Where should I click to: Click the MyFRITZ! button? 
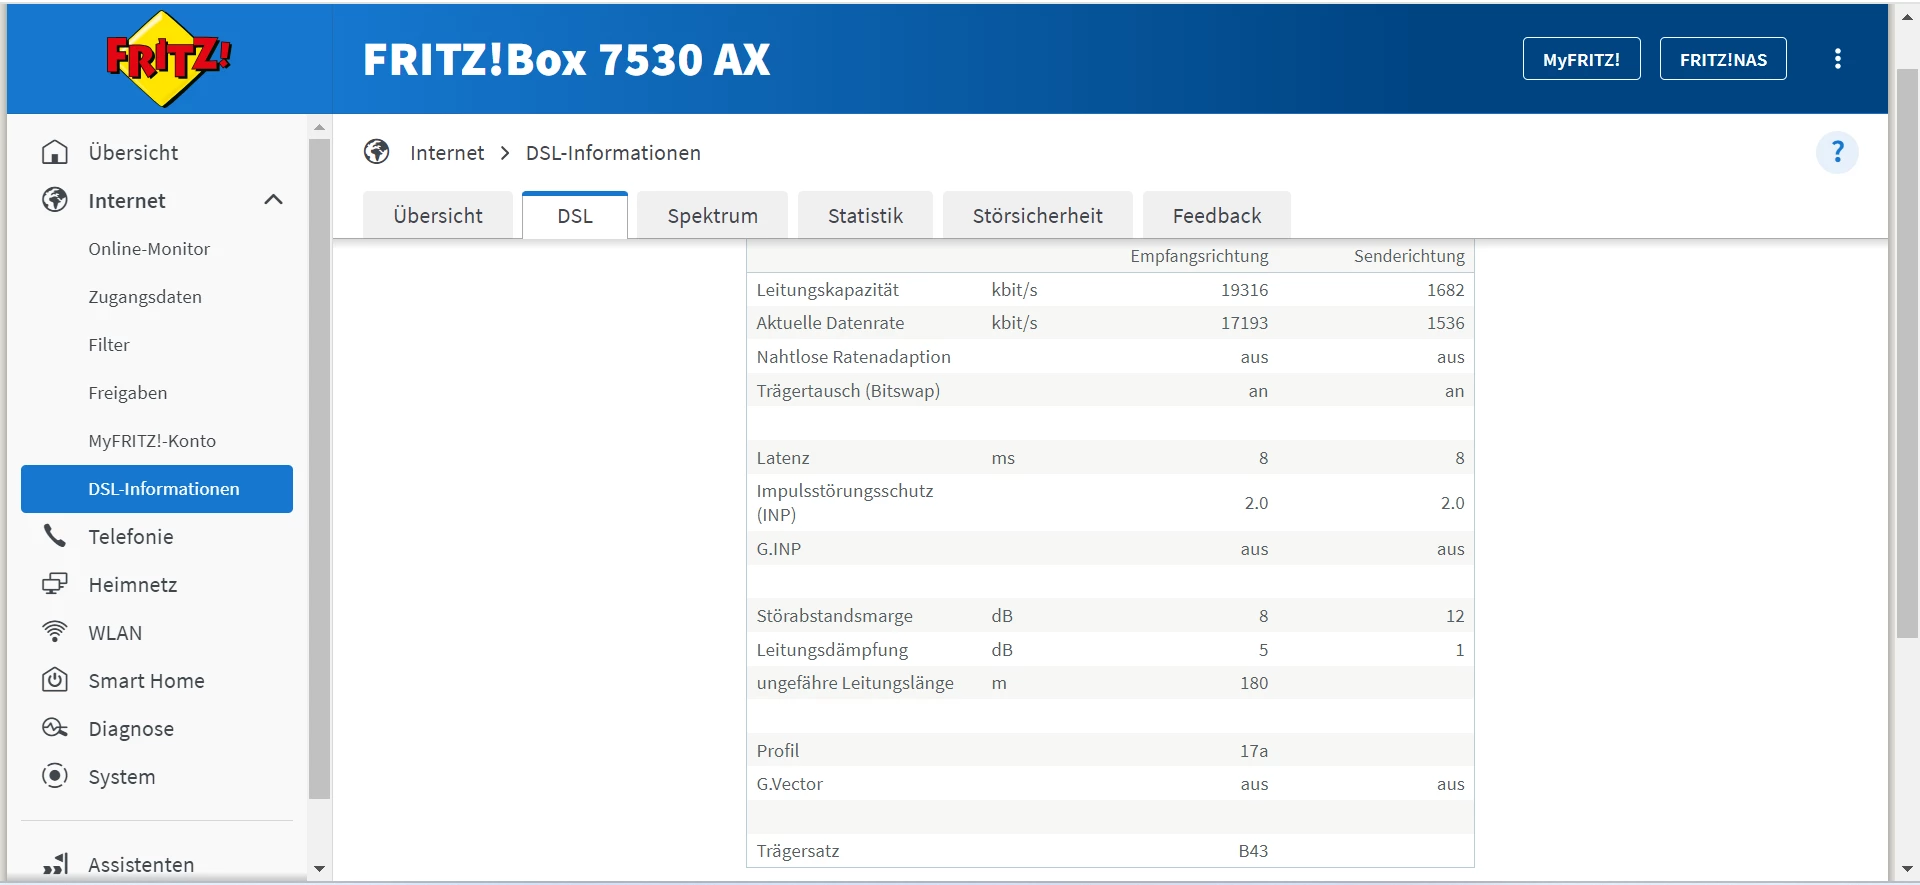[1581, 59]
